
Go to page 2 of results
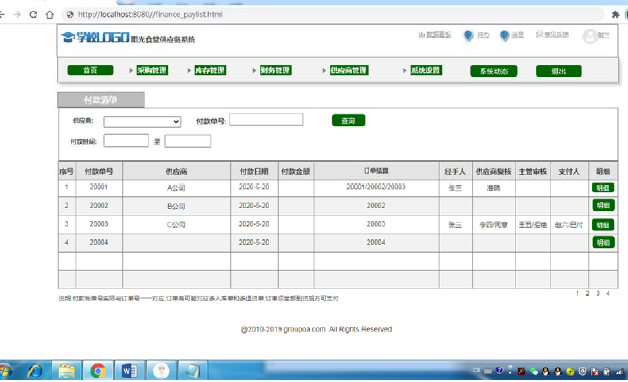click(x=588, y=294)
